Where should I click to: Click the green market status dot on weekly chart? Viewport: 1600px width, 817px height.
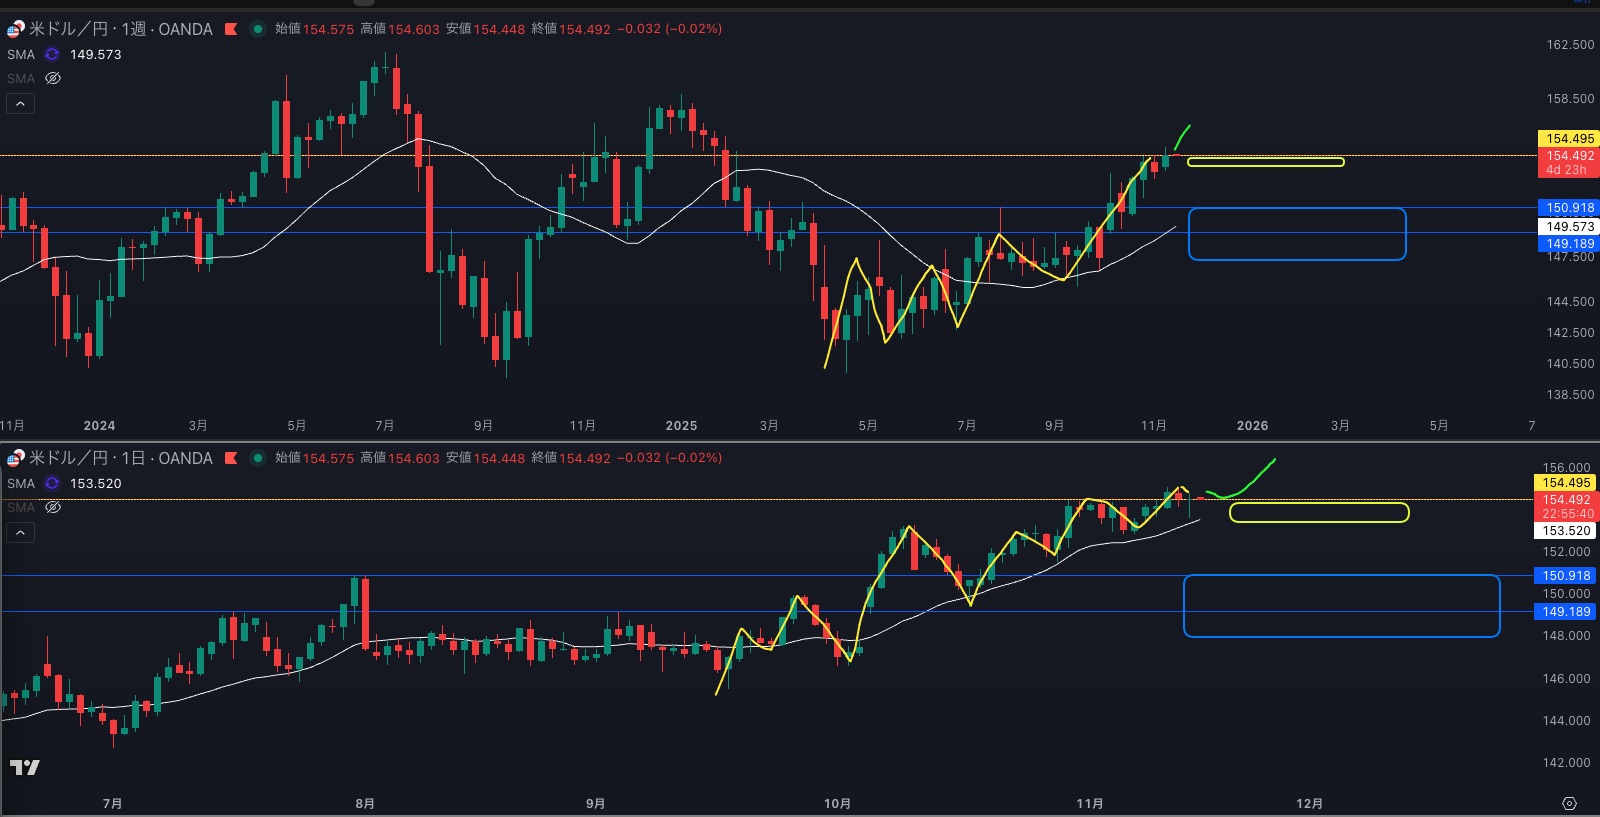tap(257, 29)
